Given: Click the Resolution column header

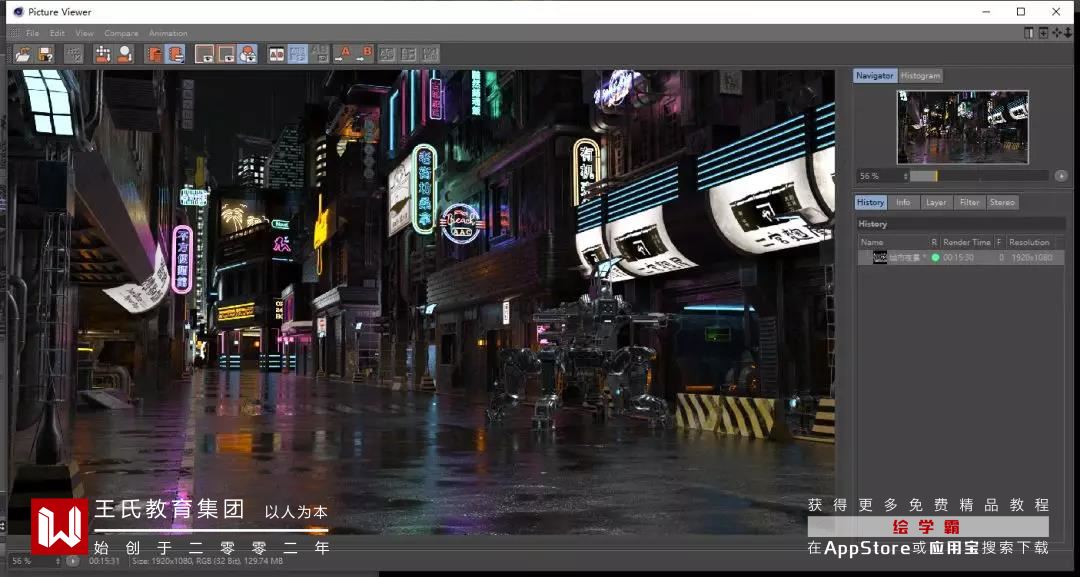Looking at the screenshot, I should 1030,242.
